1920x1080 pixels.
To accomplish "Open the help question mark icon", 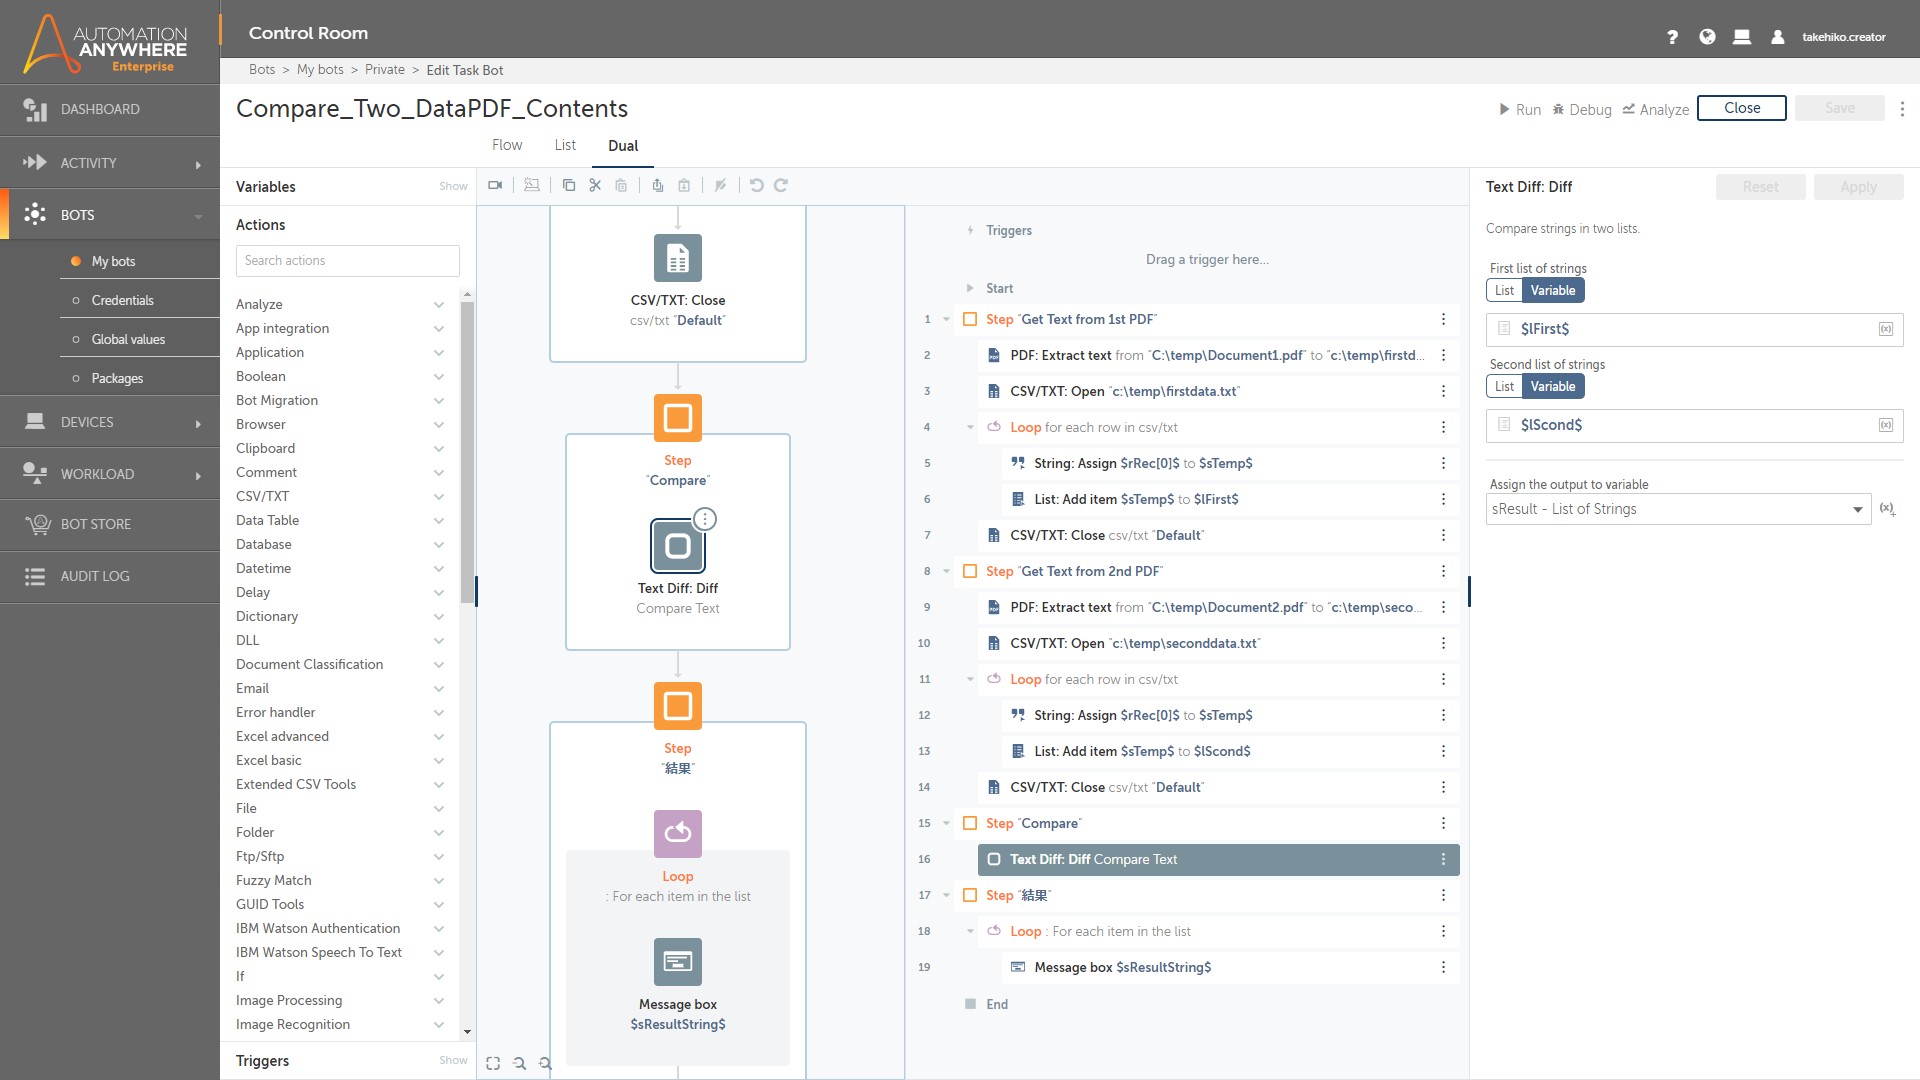I will (x=1672, y=37).
